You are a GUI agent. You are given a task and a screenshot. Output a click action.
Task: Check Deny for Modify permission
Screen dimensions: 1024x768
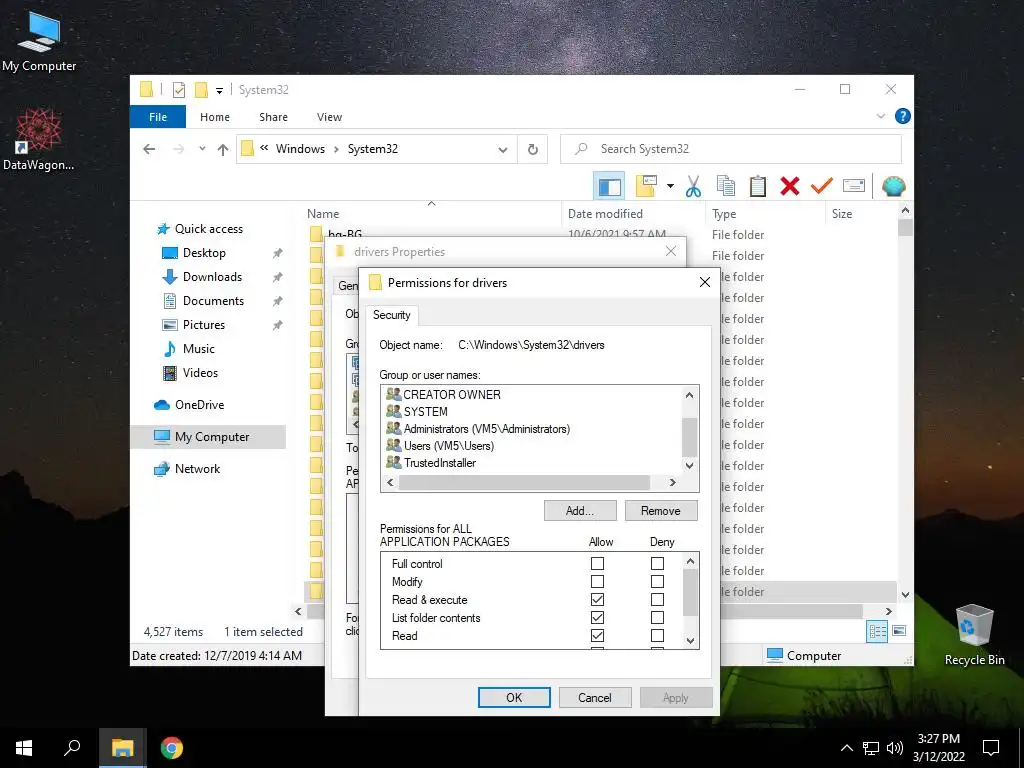[x=658, y=581]
